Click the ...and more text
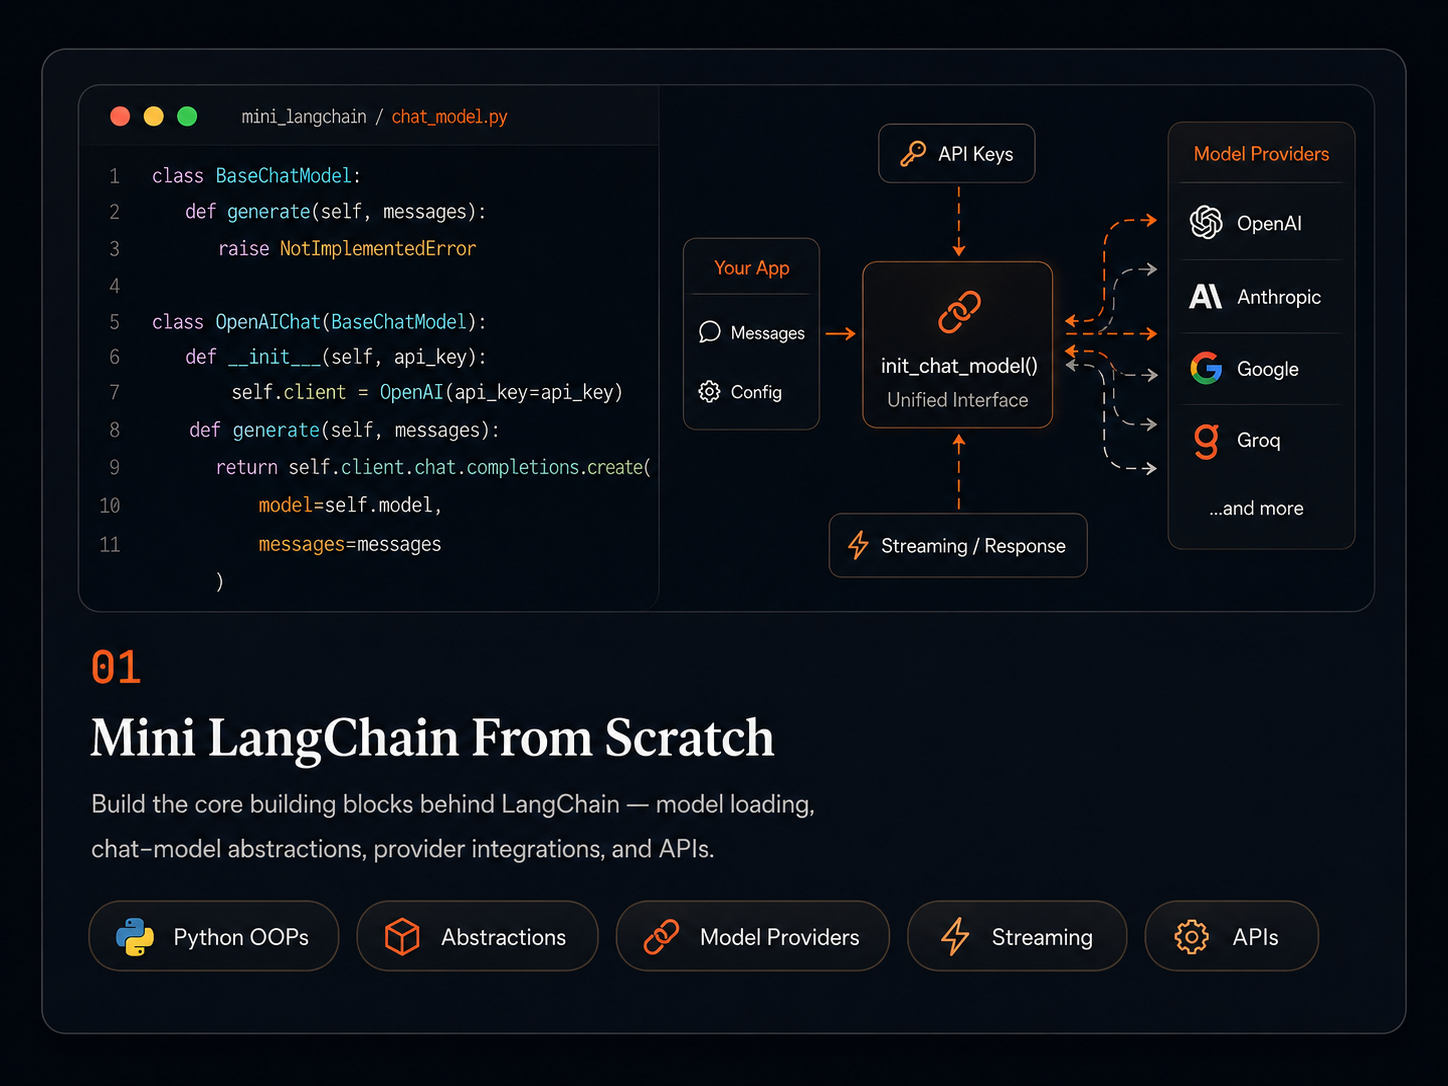Viewport: 1448px width, 1086px height. pyautogui.click(x=1256, y=508)
